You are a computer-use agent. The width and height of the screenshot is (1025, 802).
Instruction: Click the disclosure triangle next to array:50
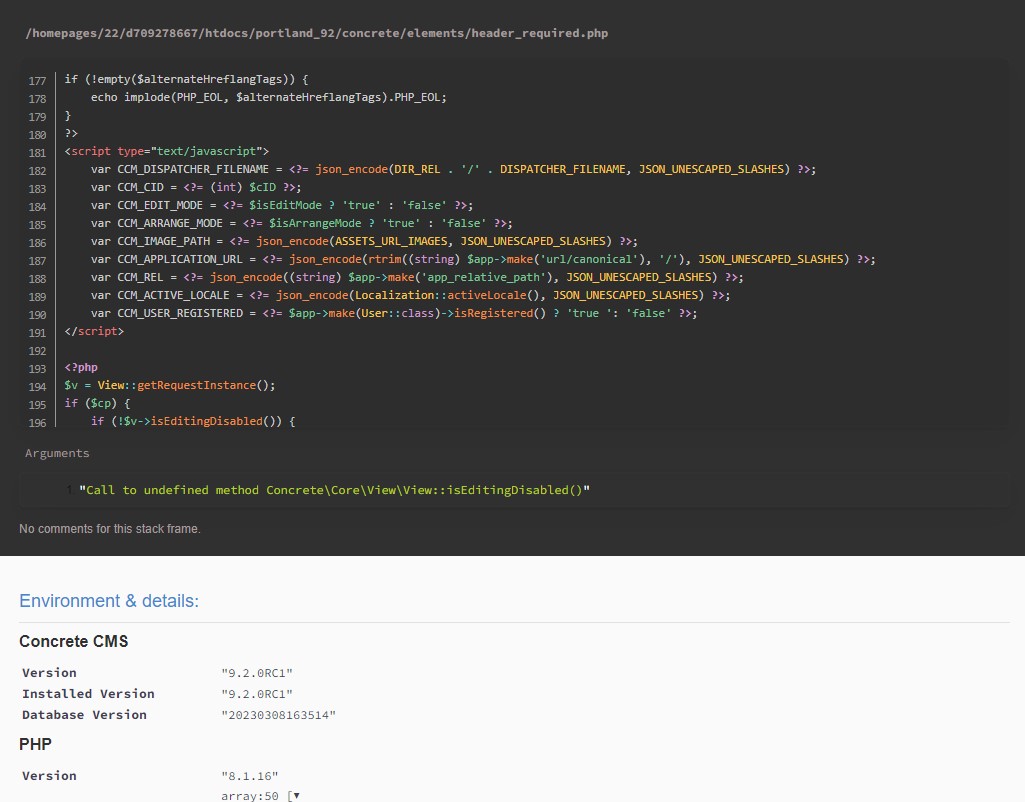pos(294,796)
